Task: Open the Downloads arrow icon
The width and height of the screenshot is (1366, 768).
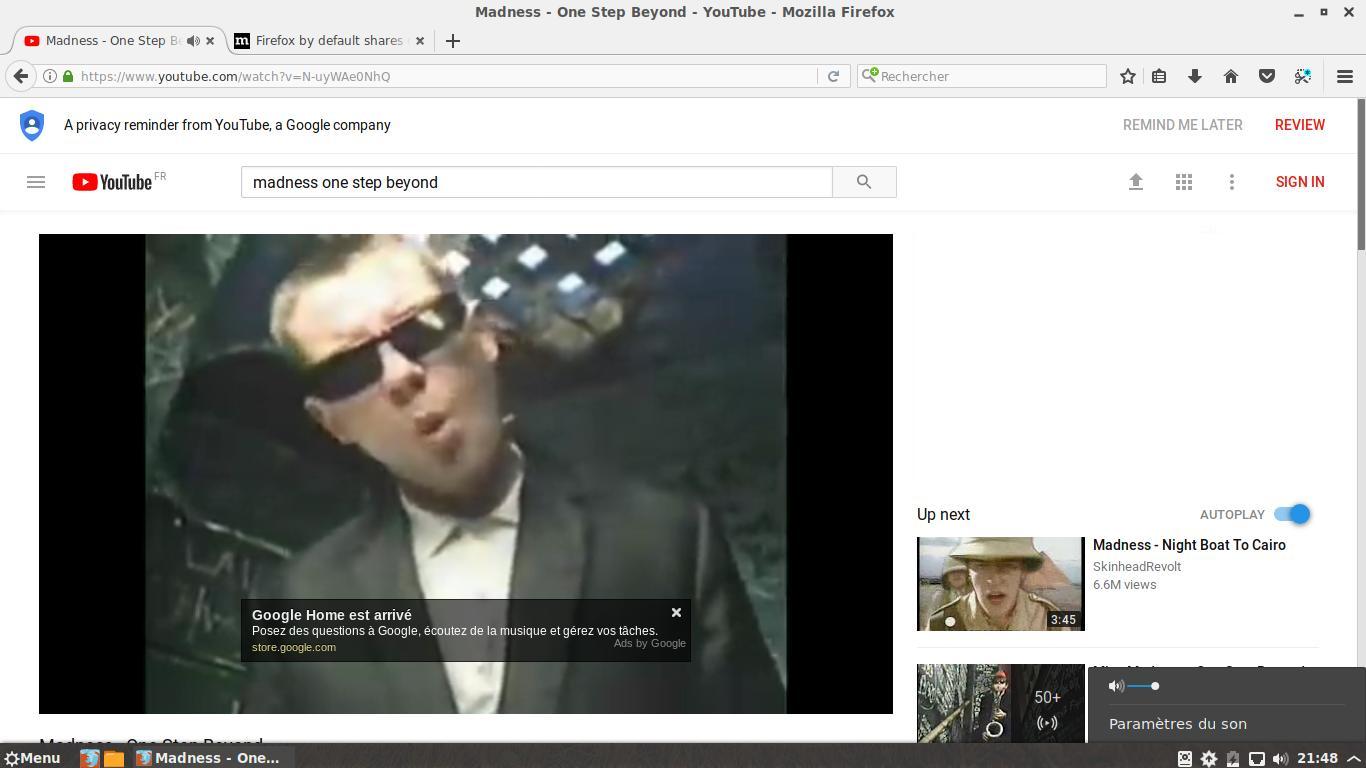Action: [1195, 76]
